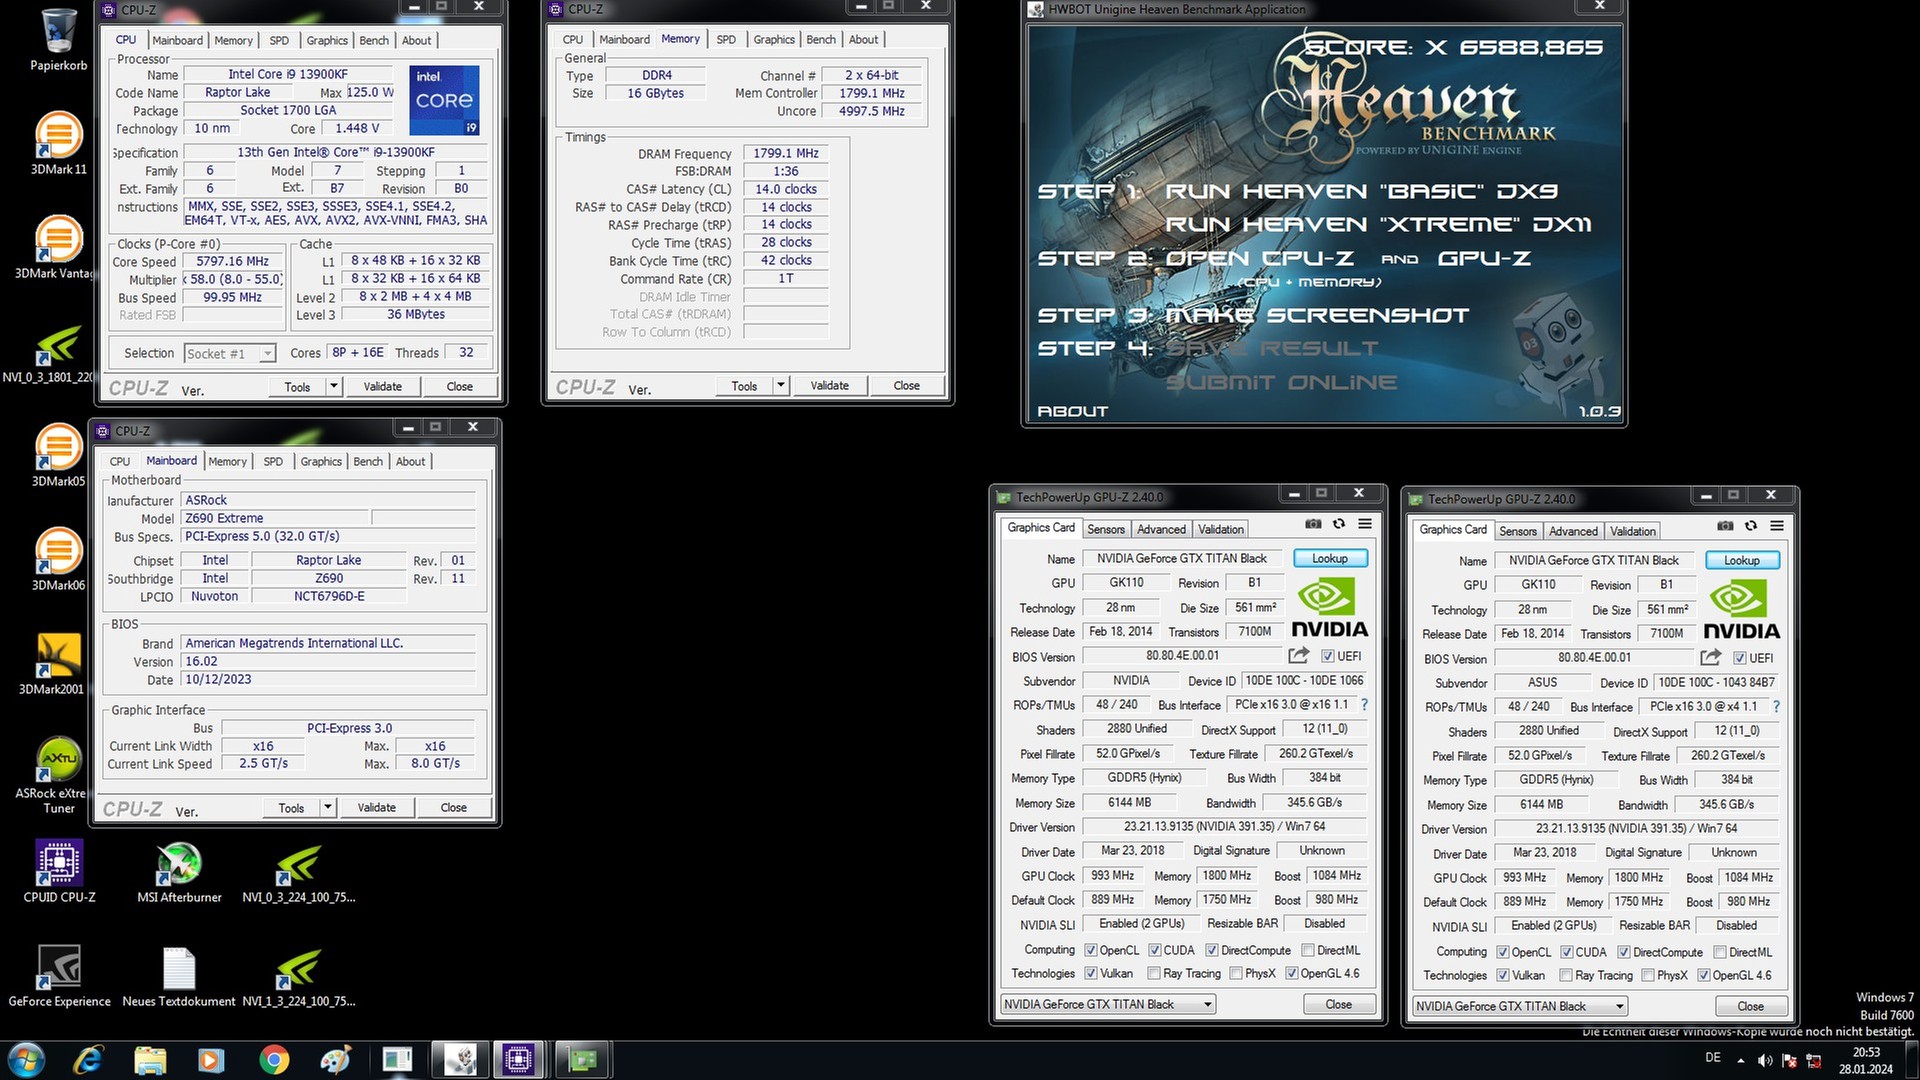Open the MSI Afterburner desktop icon

coord(179,870)
